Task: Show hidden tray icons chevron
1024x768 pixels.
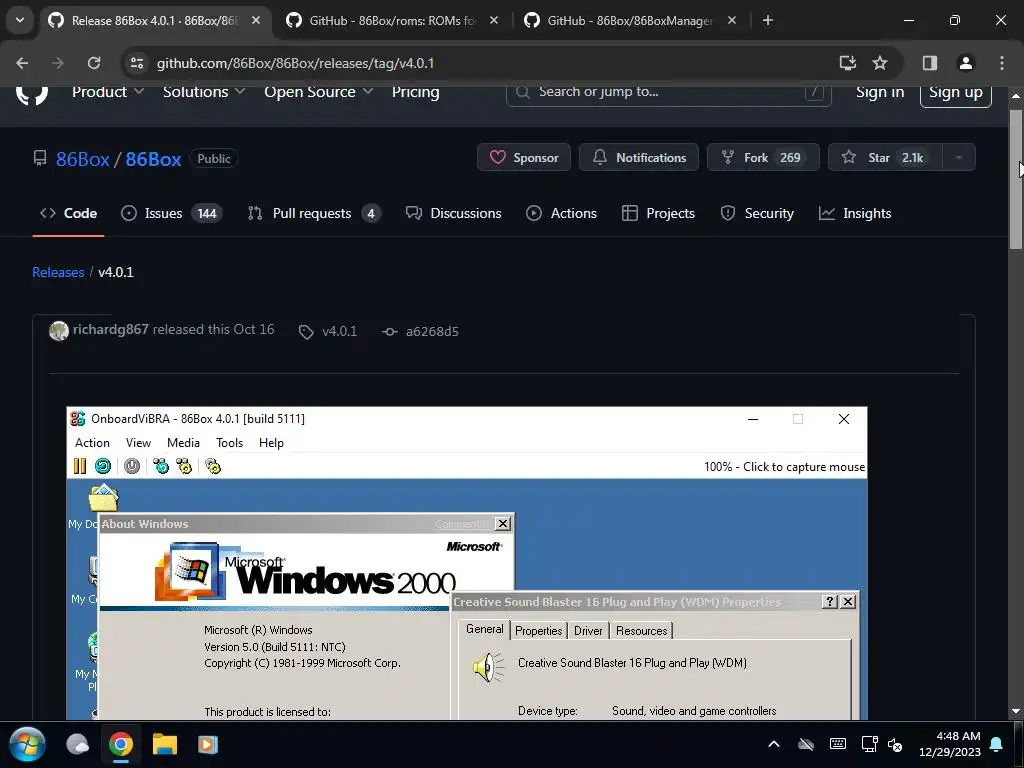Action: click(774, 744)
